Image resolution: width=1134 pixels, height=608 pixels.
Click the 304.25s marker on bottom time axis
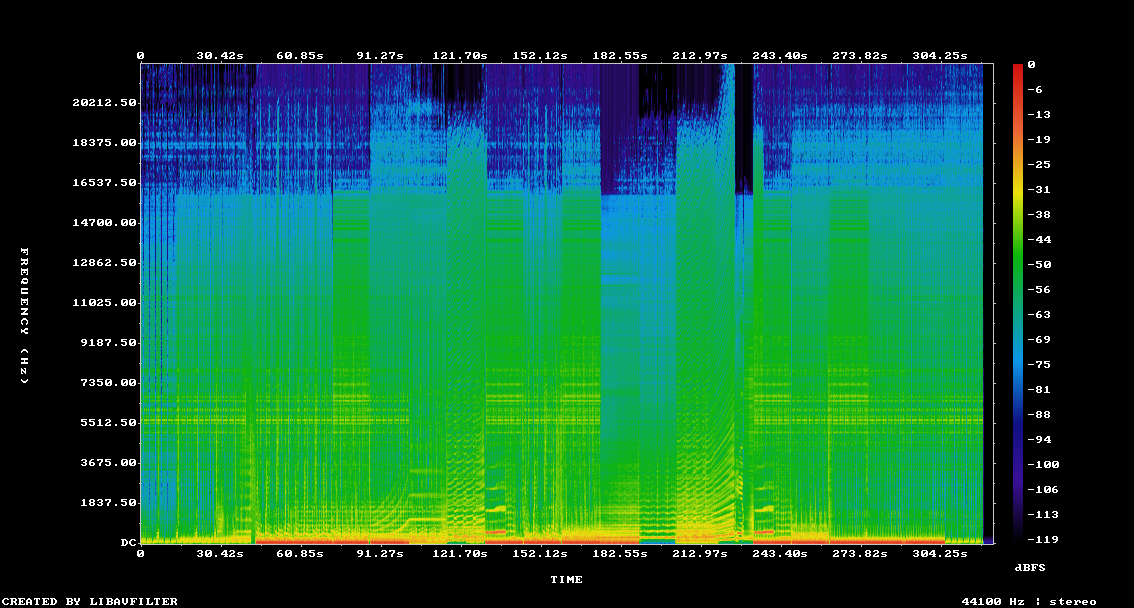(x=942, y=553)
